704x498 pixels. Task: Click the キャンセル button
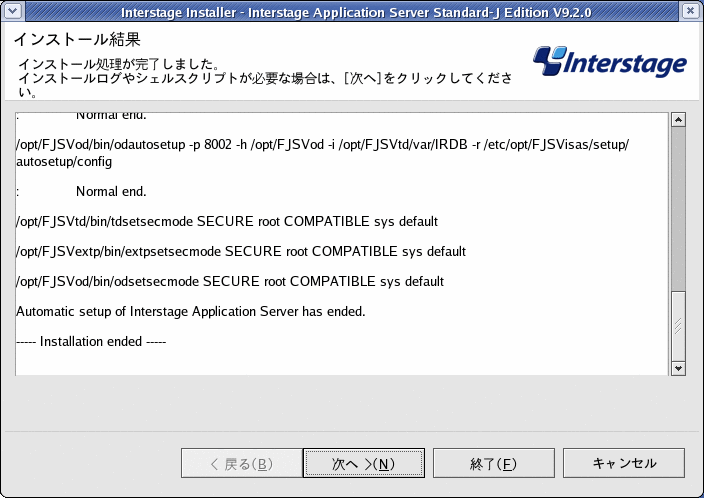tap(624, 463)
